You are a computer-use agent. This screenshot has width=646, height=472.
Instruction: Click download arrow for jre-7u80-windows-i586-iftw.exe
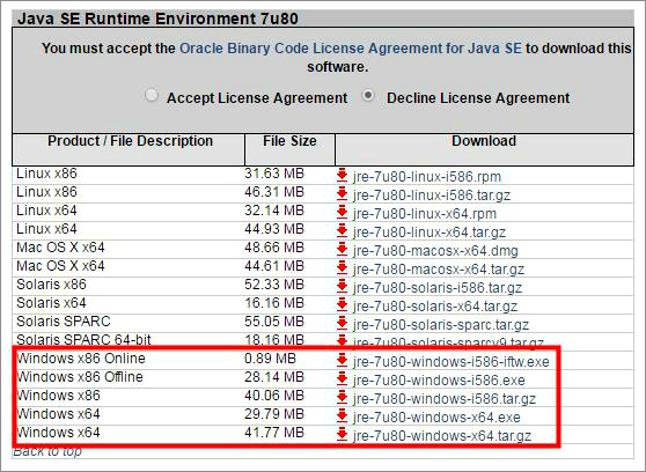342,361
